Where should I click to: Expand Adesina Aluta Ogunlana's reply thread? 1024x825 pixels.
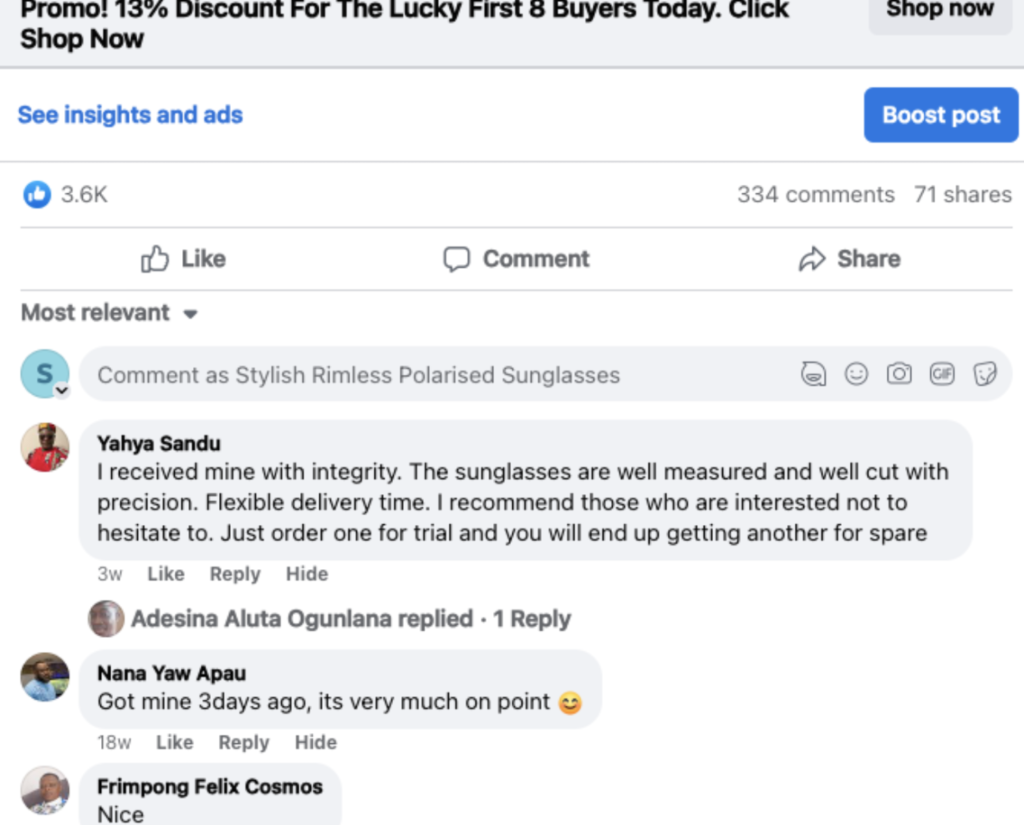click(350, 619)
